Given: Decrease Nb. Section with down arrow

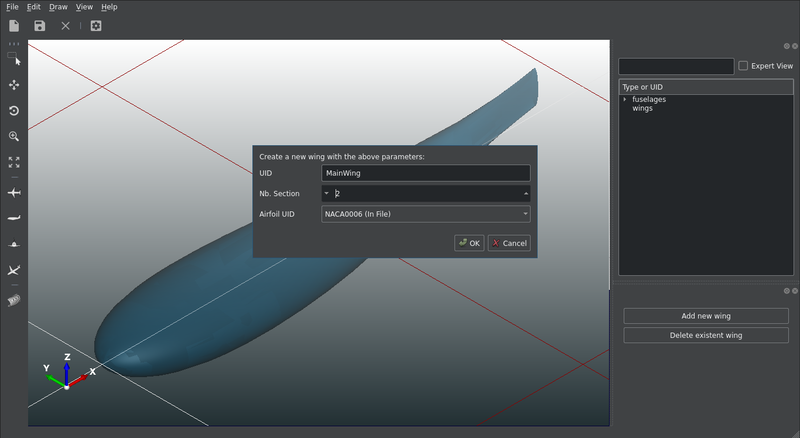Looking at the screenshot, I should pyautogui.click(x=326, y=194).
